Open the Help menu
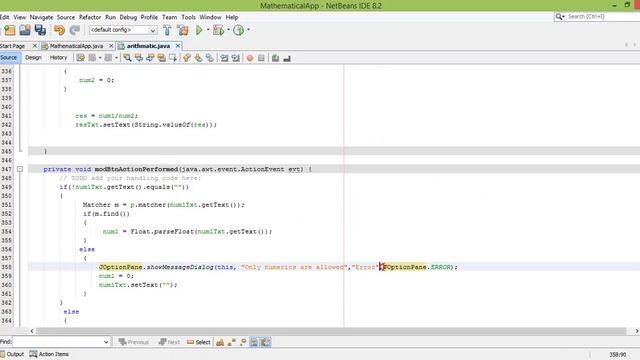Image resolution: width=640 pixels, height=360 pixels. [x=232, y=17]
